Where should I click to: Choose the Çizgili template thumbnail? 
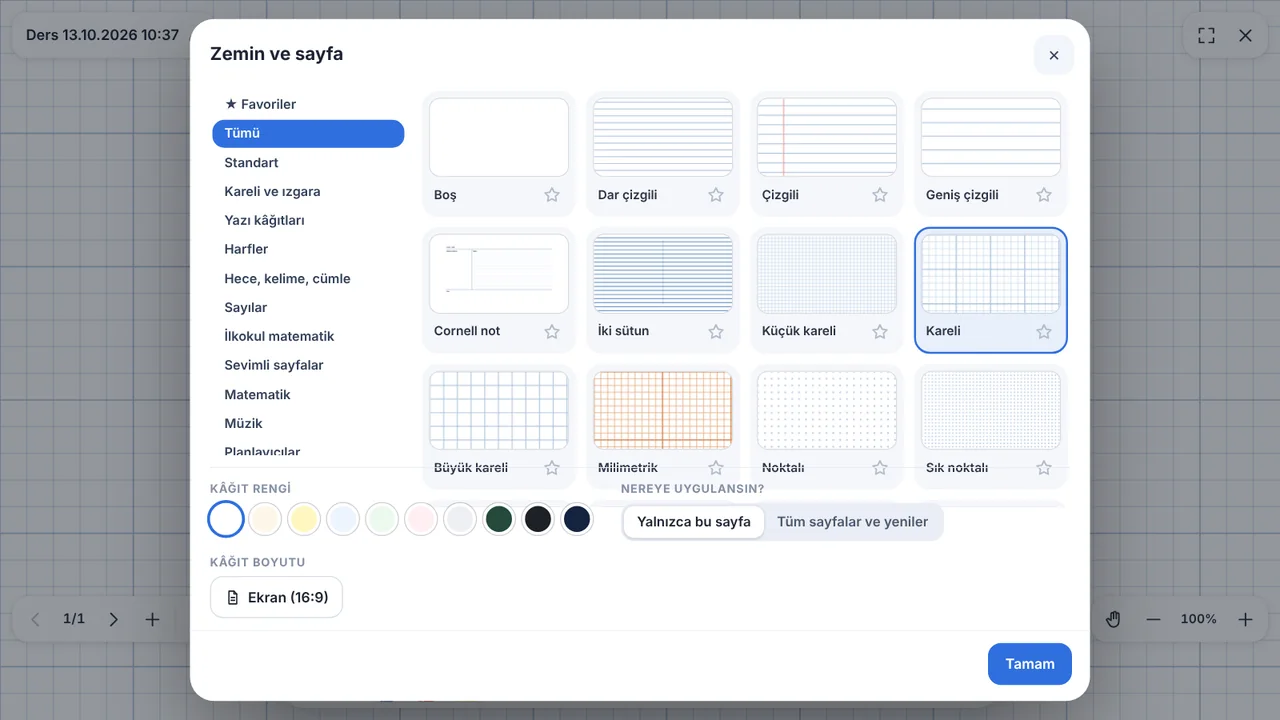[x=826, y=137]
